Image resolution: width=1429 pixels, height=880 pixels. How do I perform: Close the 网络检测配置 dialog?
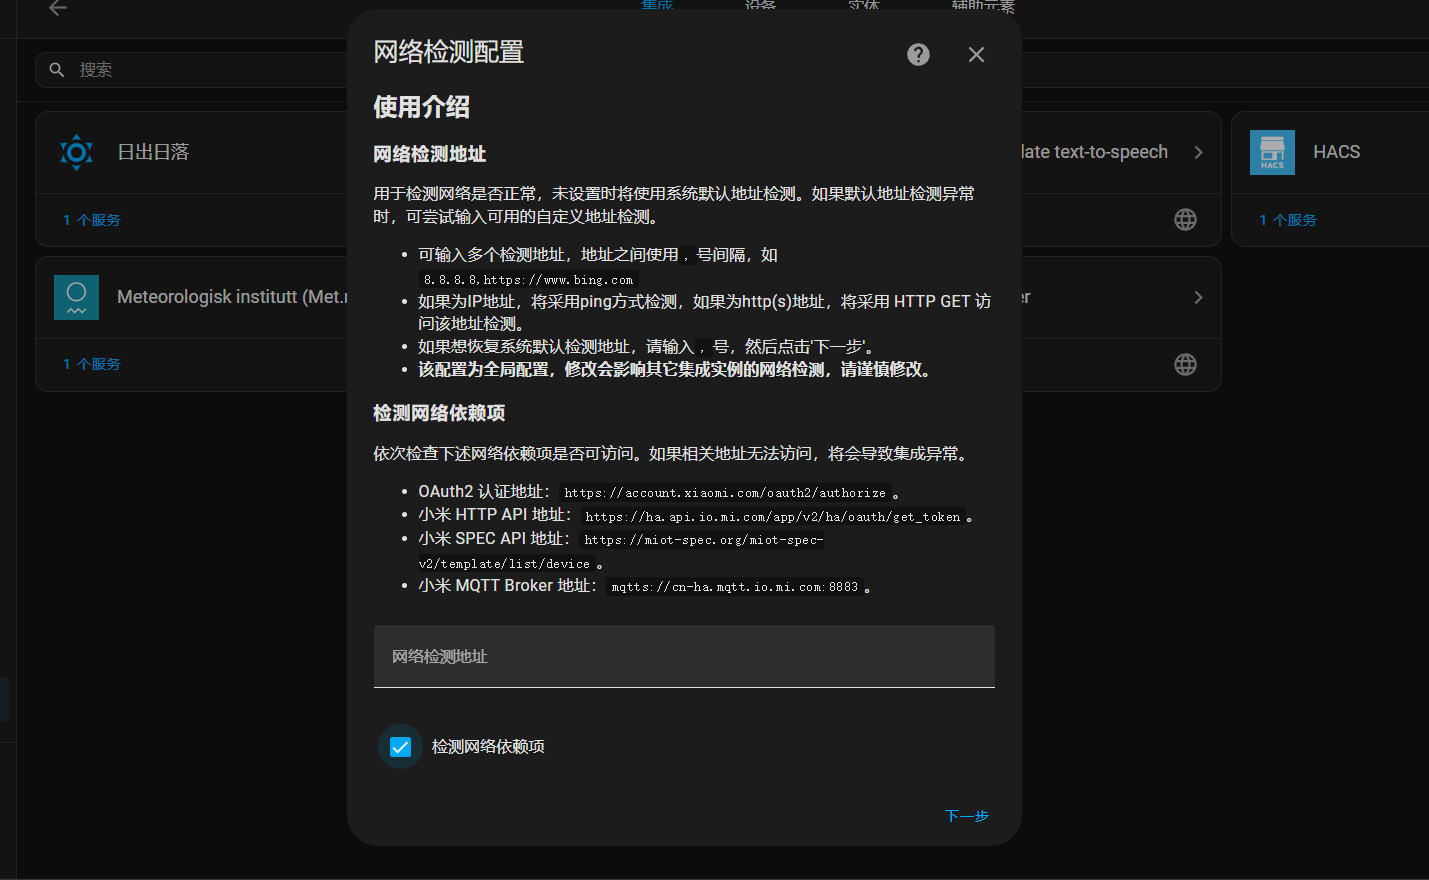tap(976, 55)
